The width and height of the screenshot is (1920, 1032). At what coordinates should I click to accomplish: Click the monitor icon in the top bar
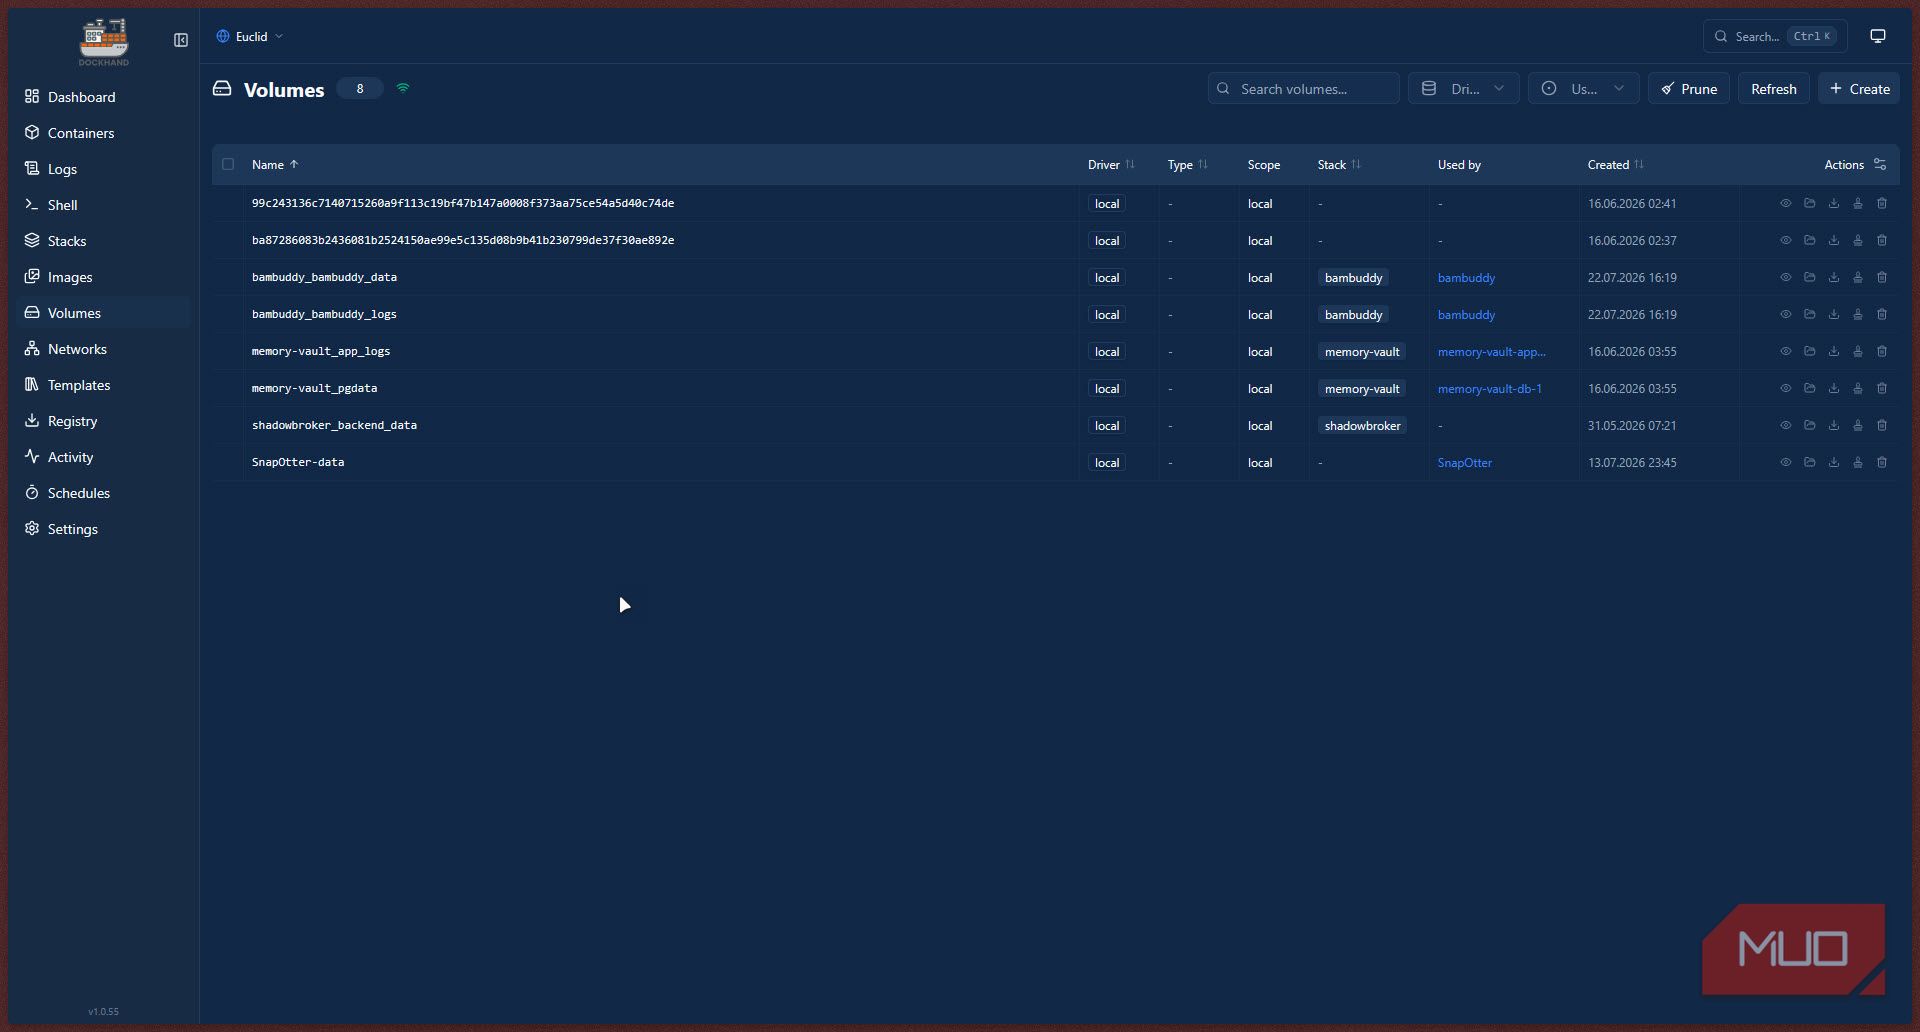click(x=1878, y=36)
